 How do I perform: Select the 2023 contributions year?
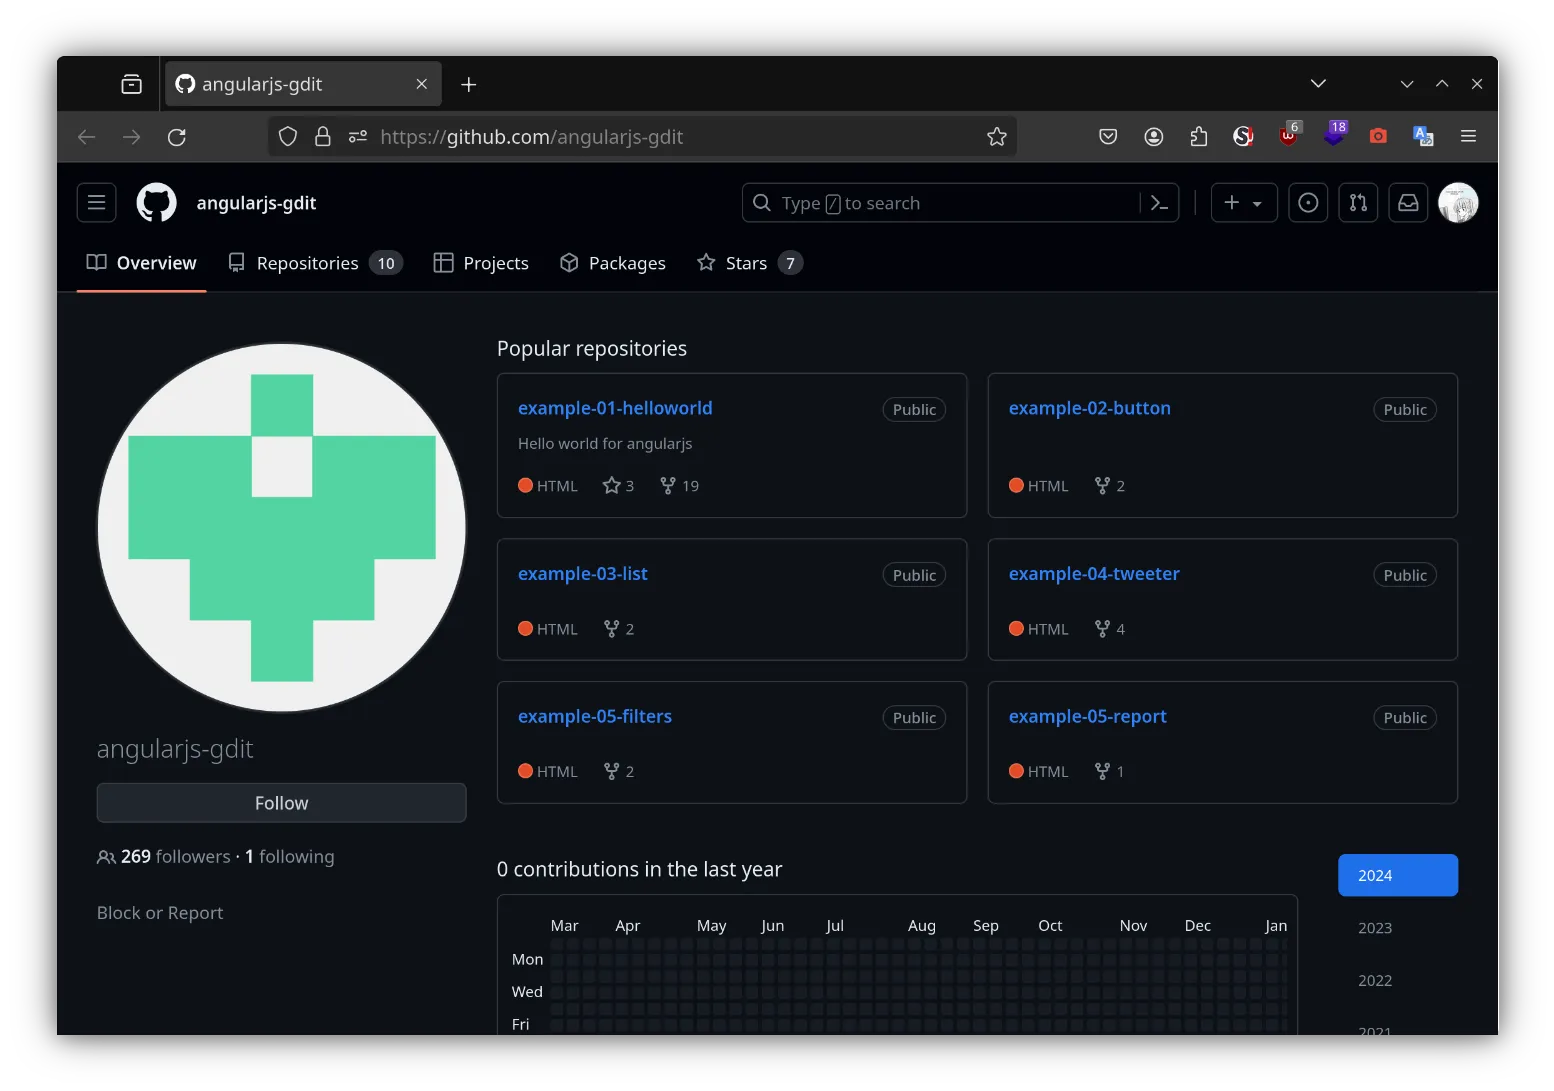(x=1375, y=928)
